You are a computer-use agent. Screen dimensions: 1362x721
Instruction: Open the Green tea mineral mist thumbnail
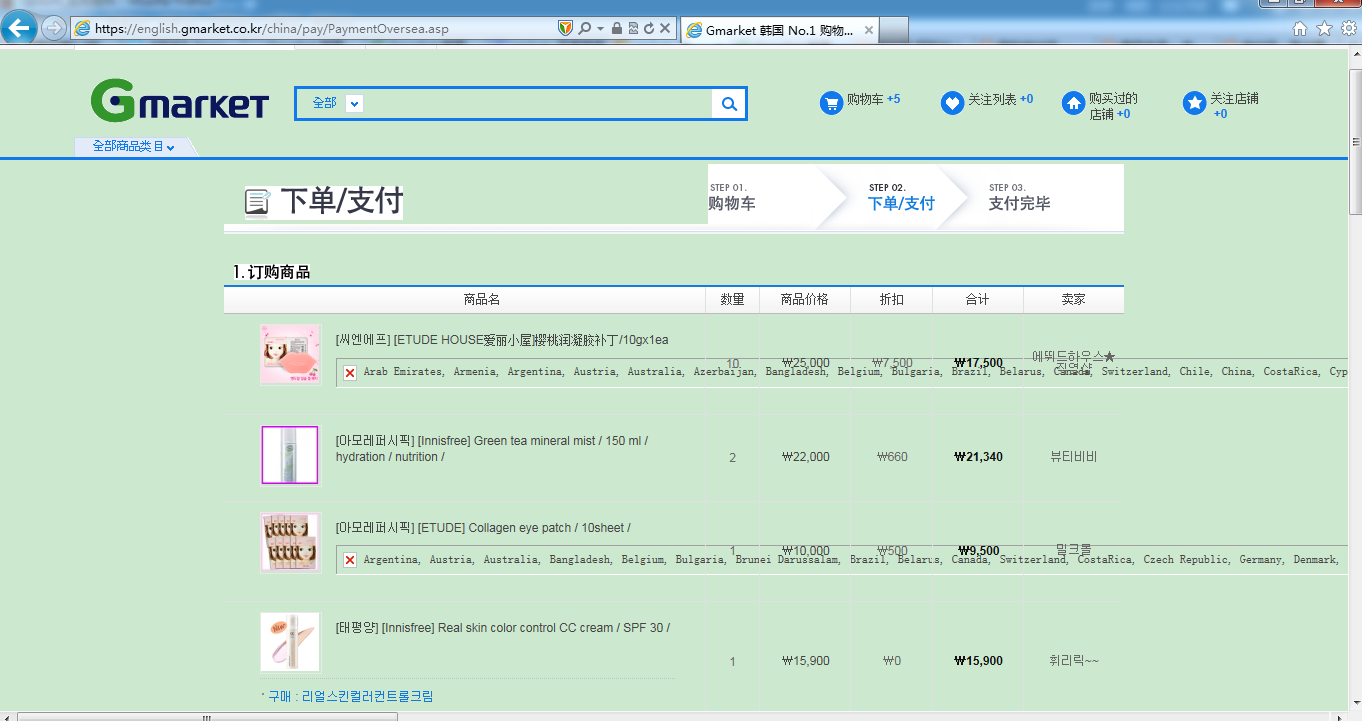pyautogui.click(x=290, y=455)
